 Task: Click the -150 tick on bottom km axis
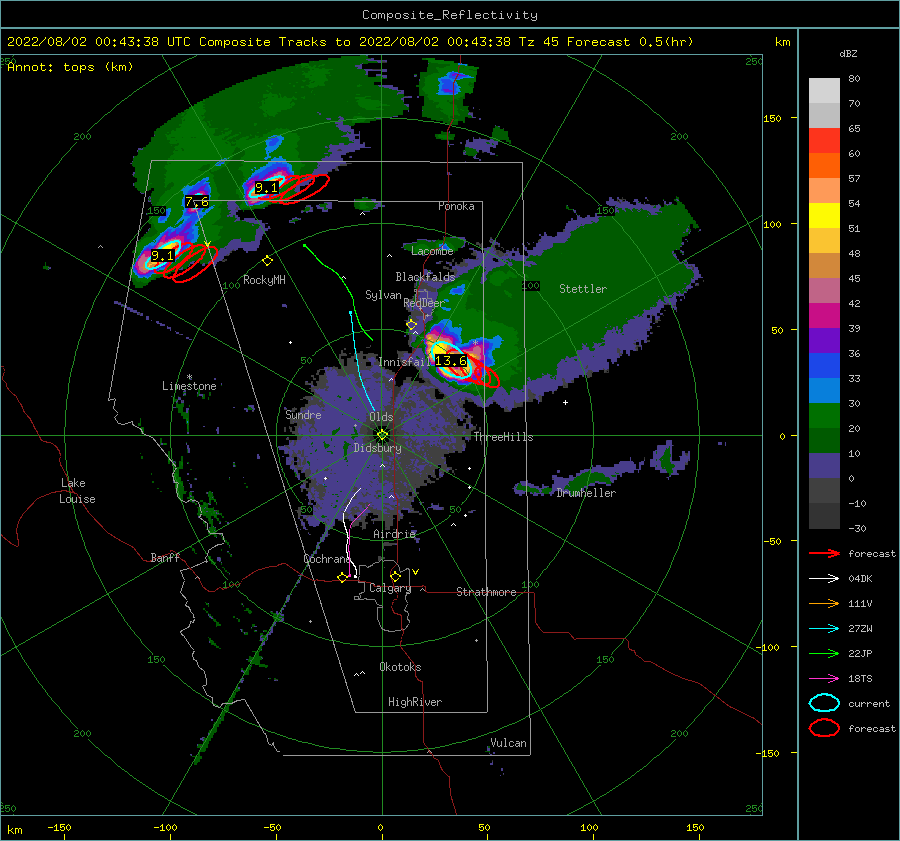59,827
